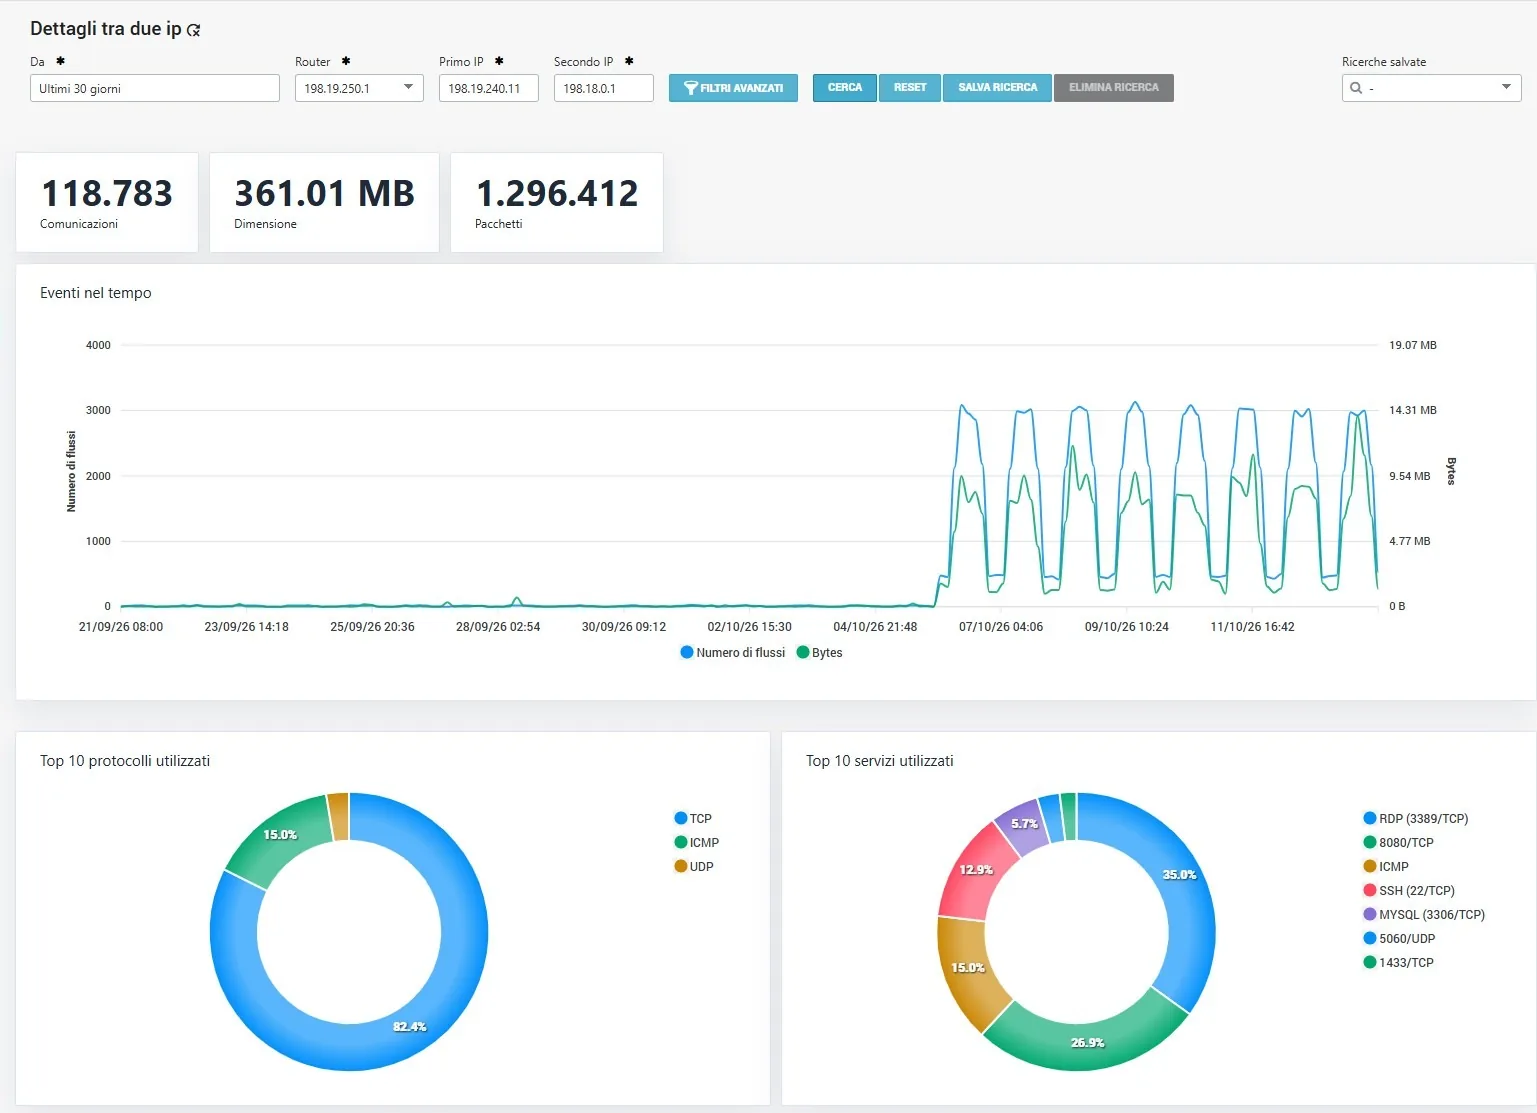Click the Cerca button
The width and height of the screenshot is (1537, 1113).
pyautogui.click(x=845, y=88)
